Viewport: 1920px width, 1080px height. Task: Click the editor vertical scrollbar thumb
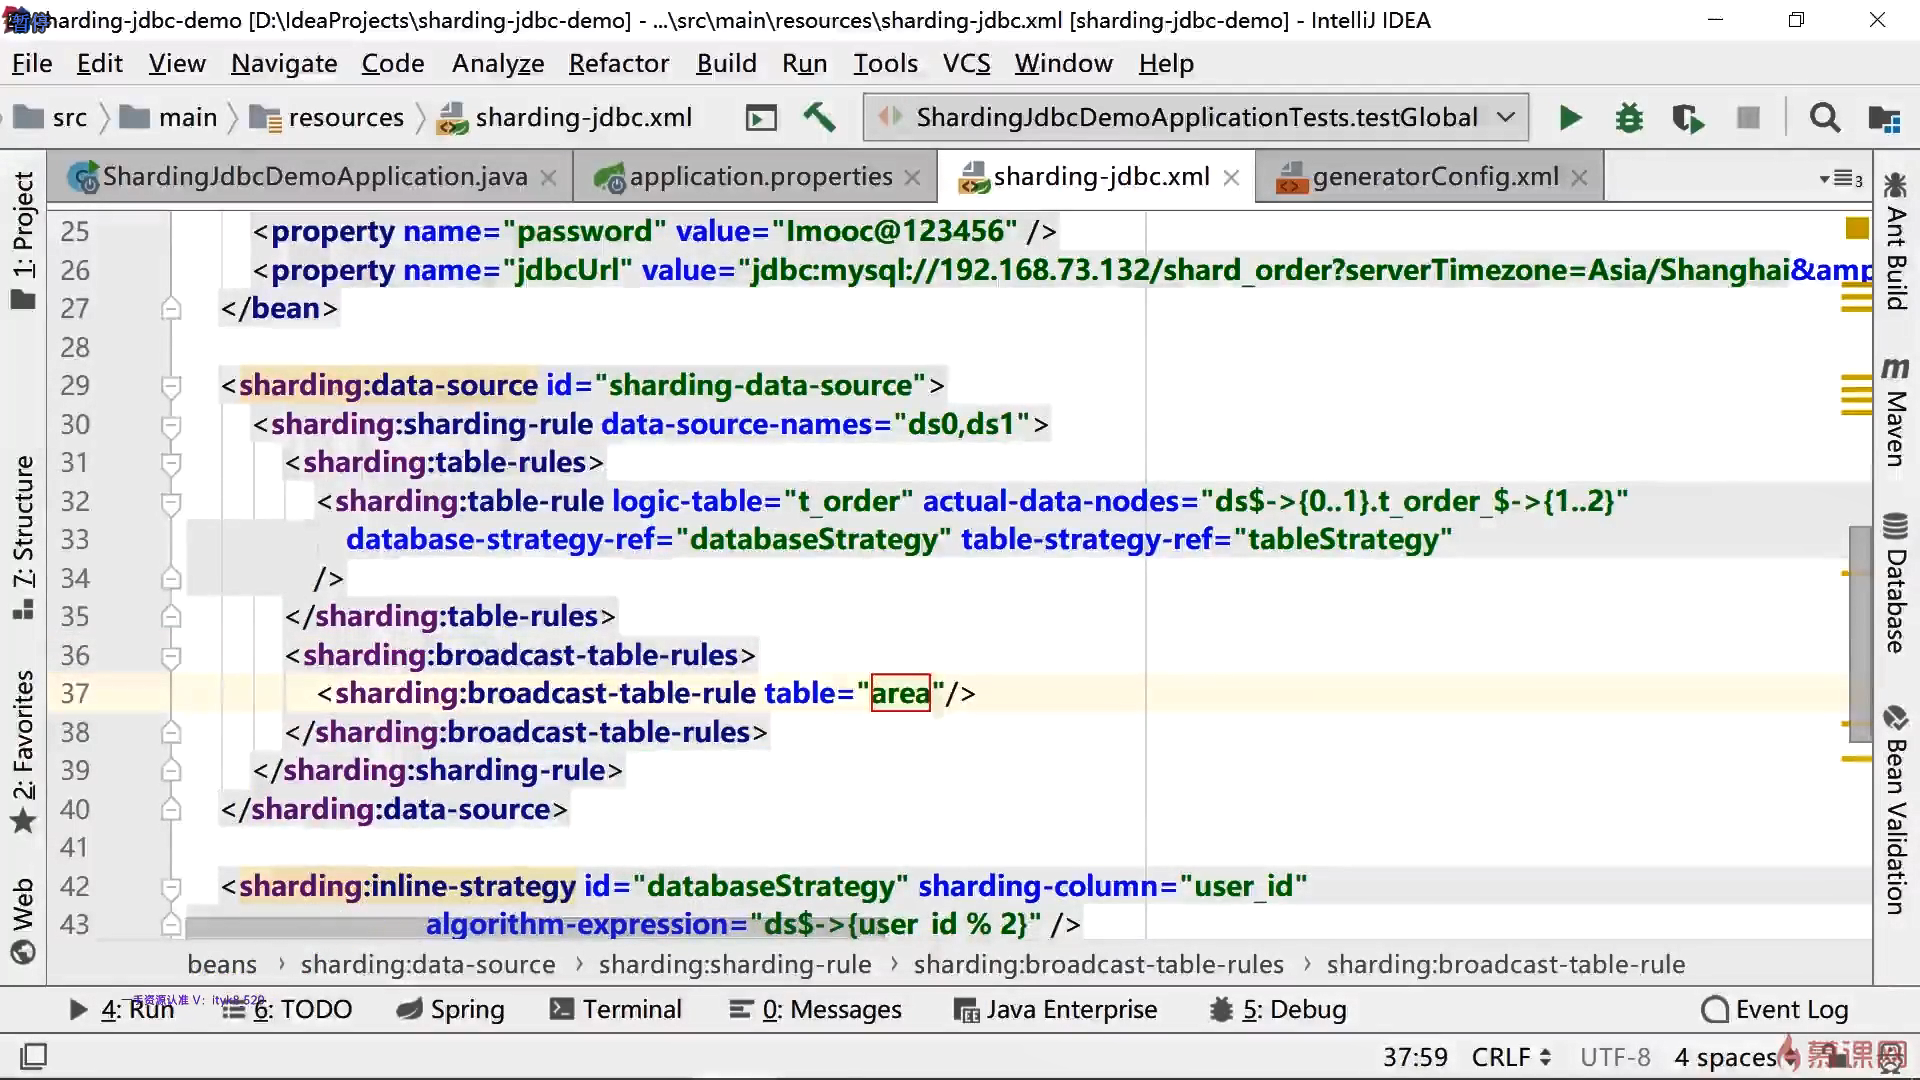coord(1859,632)
